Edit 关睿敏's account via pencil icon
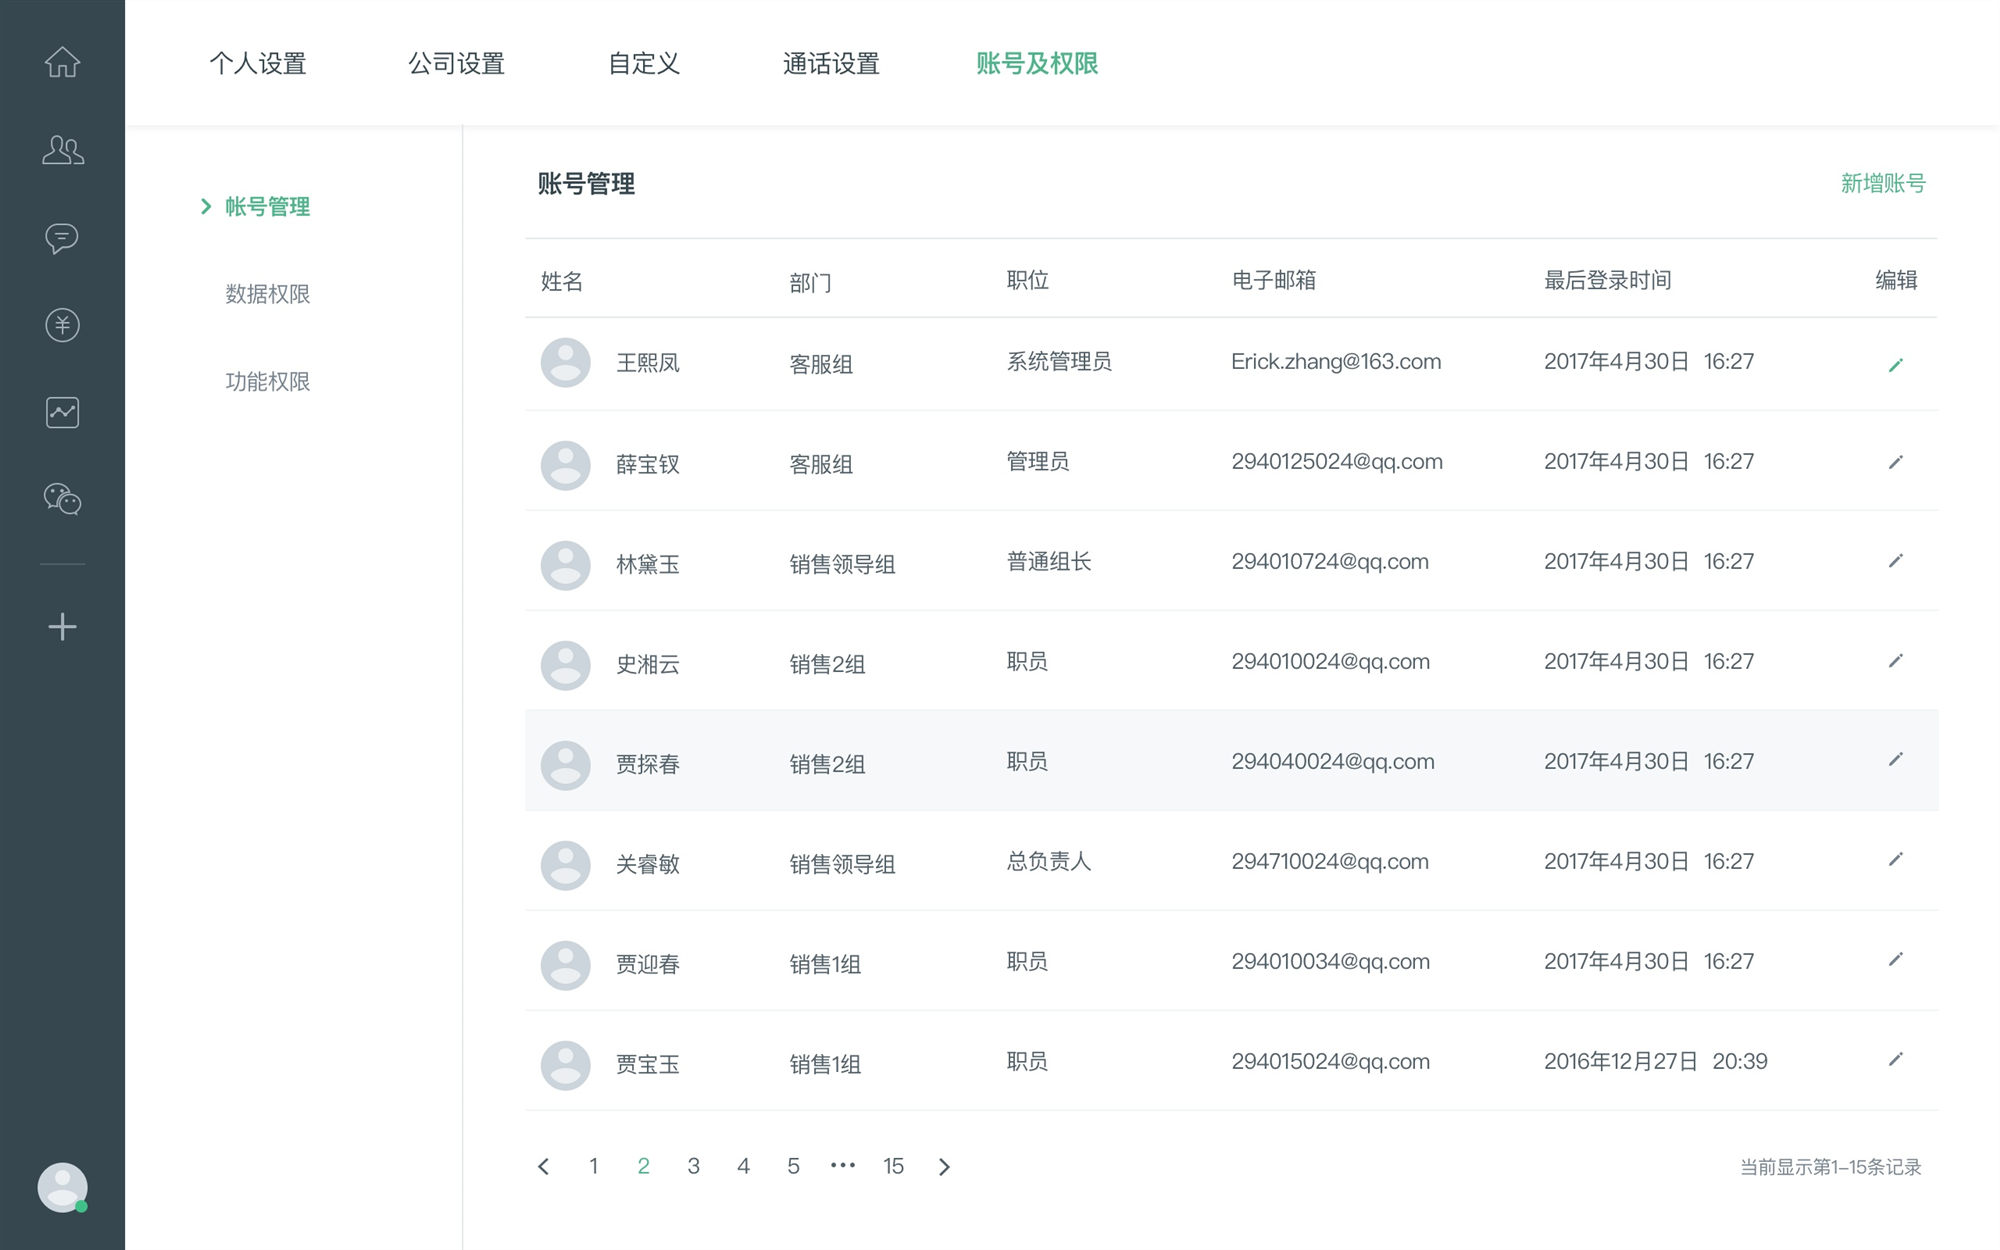 pyautogui.click(x=1895, y=860)
